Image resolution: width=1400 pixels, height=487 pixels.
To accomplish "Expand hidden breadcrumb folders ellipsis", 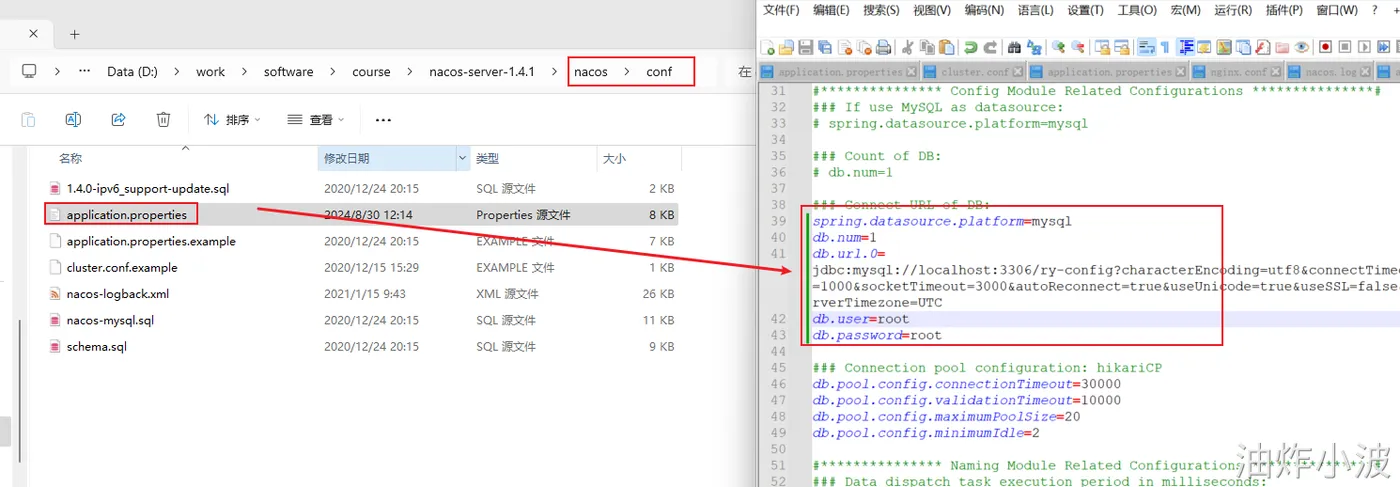I will [x=84, y=71].
